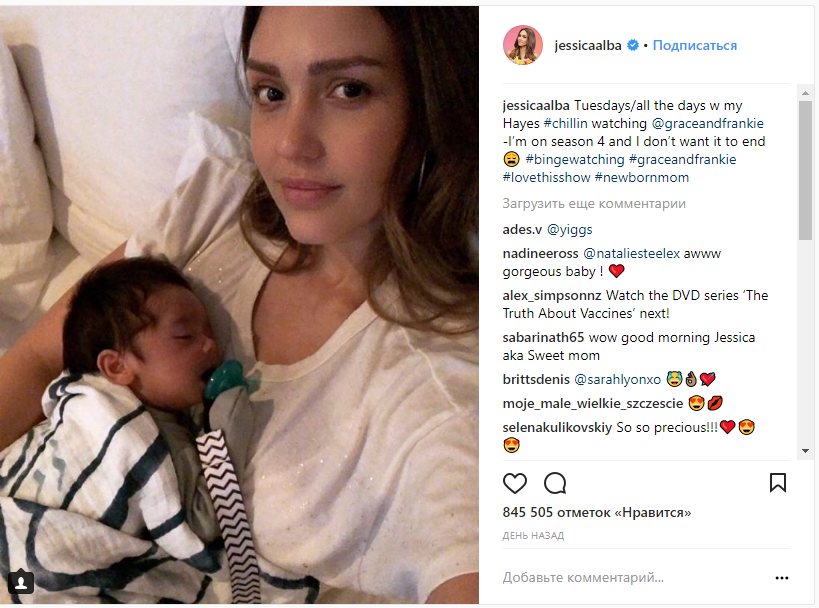Click the verified badge next to jessicaalba

[633, 45]
